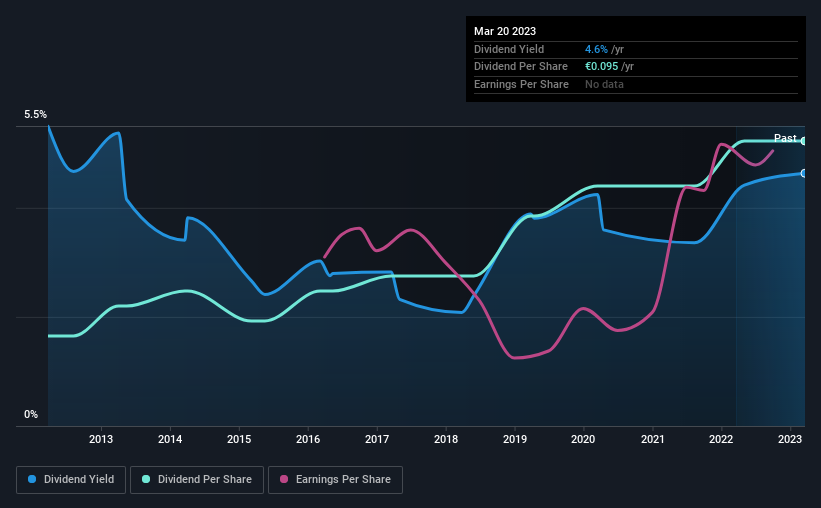Click the 4.6% Dividend Yield value in the tooltip
This screenshot has height=508, width=821.
pyautogui.click(x=596, y=49)
